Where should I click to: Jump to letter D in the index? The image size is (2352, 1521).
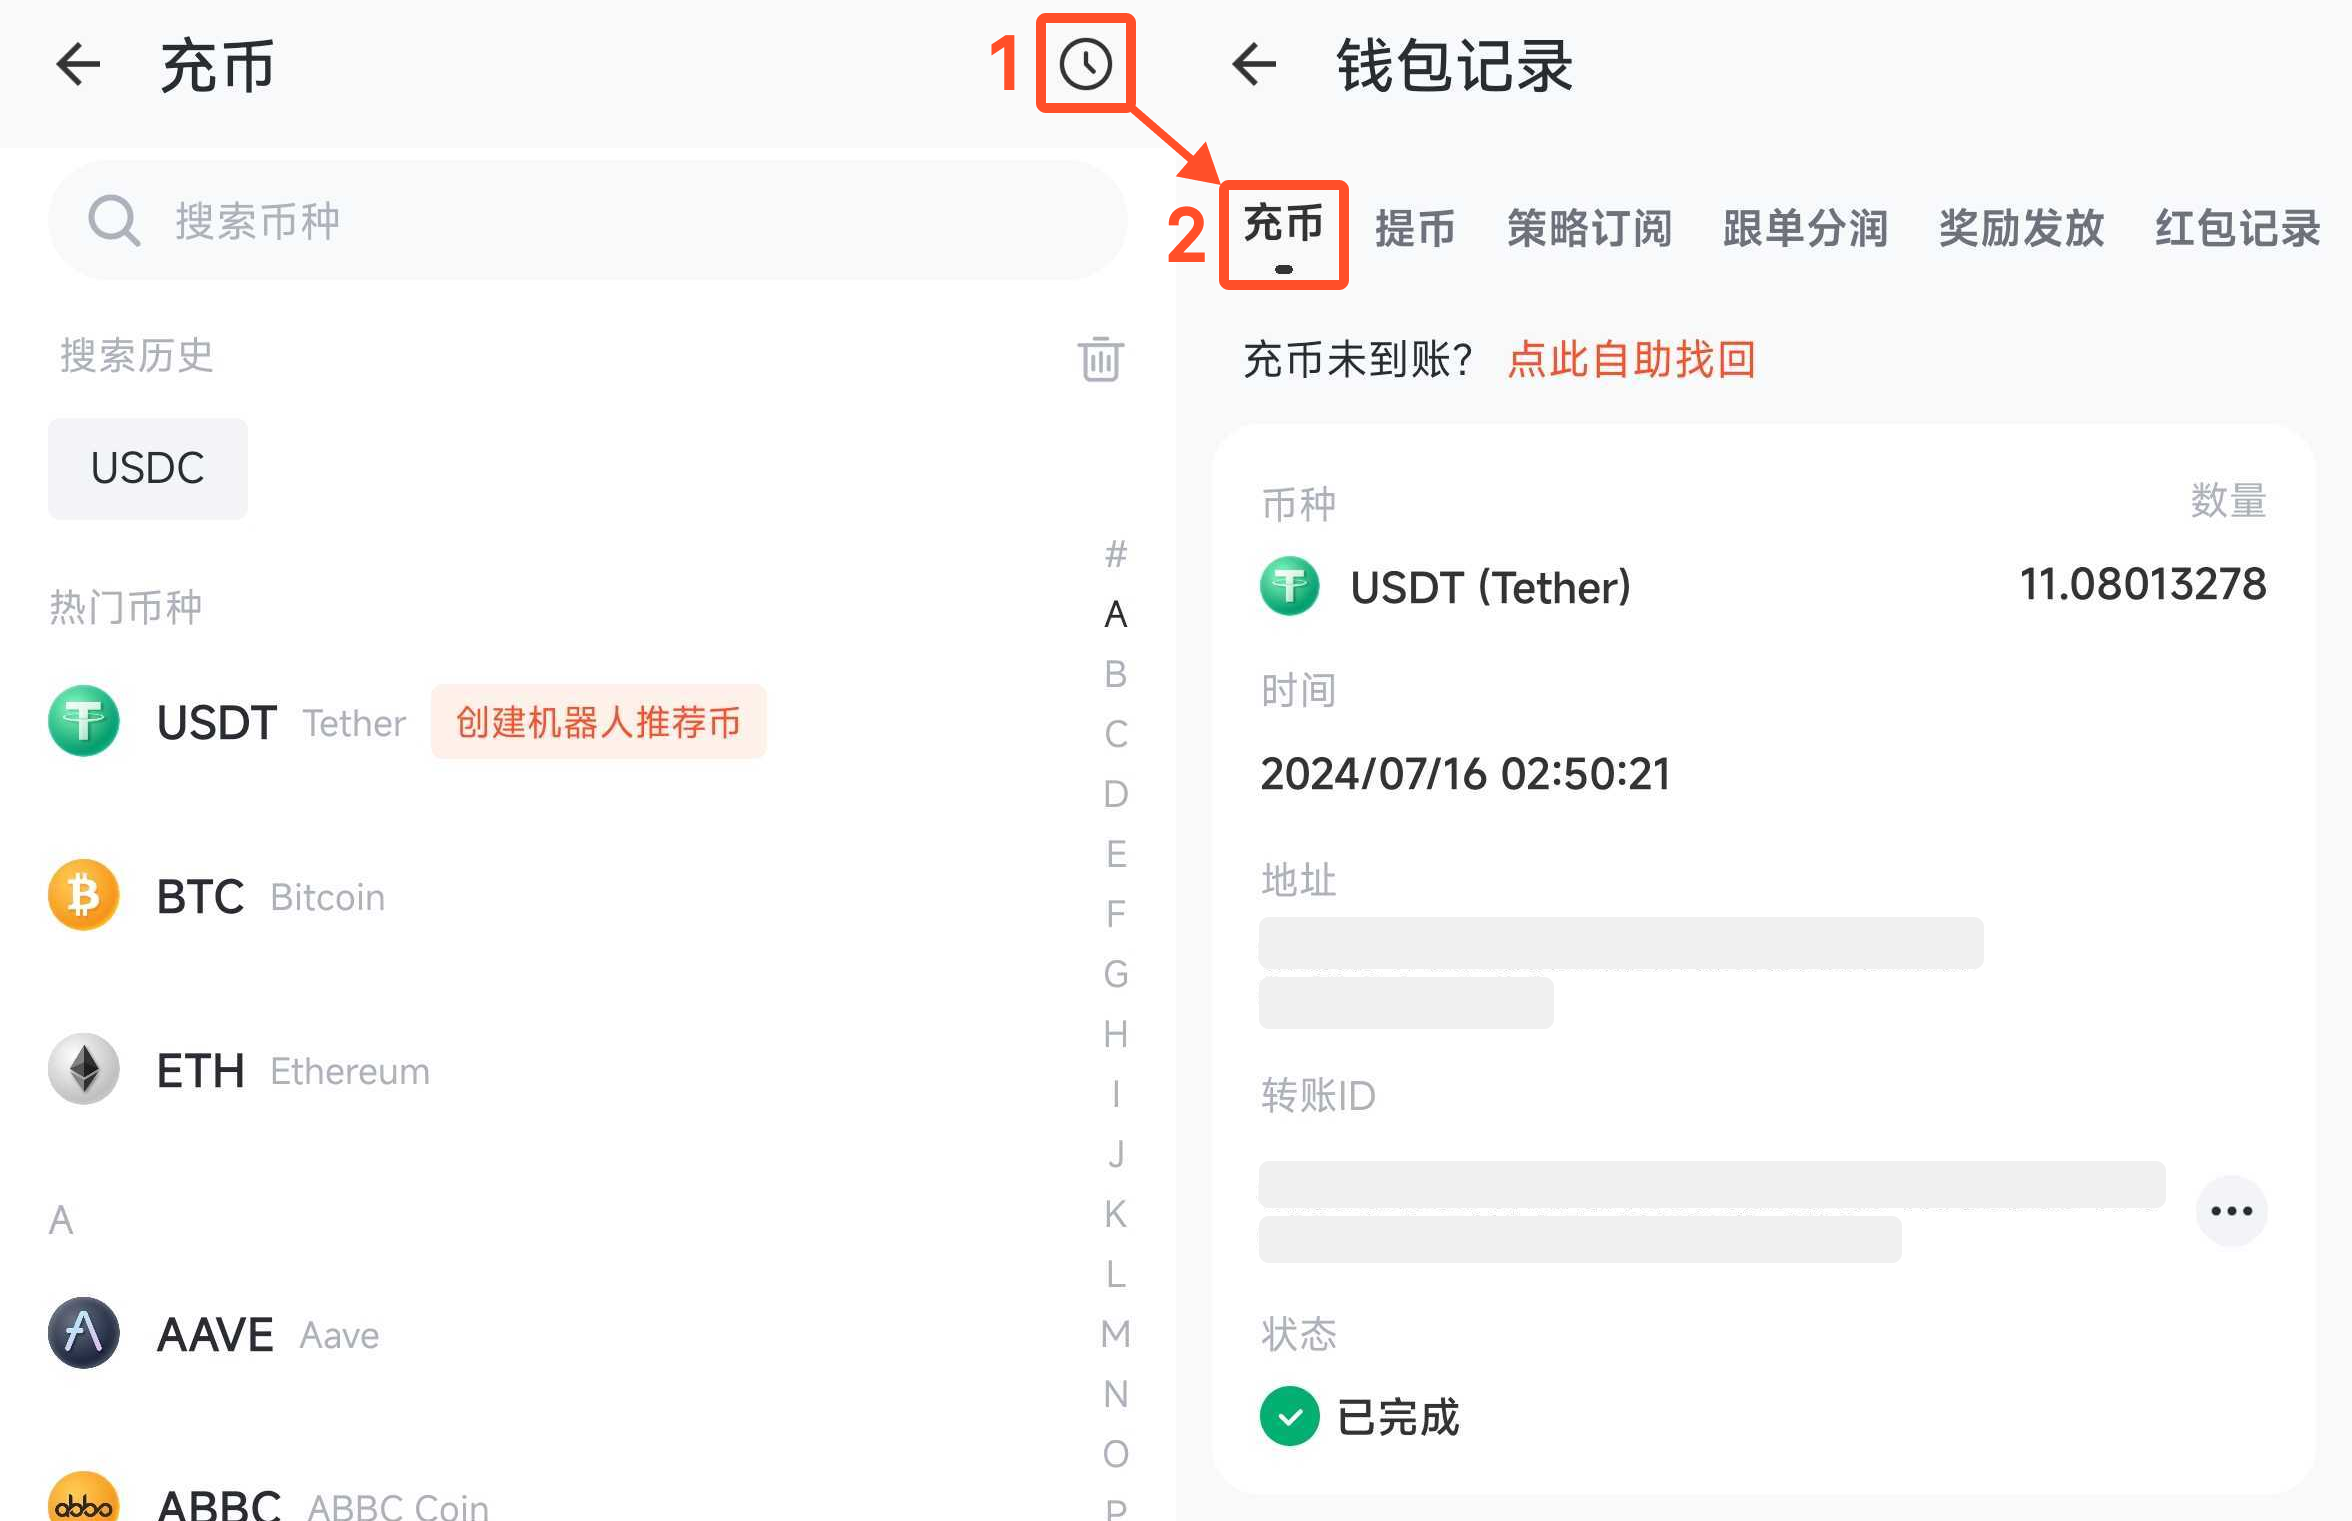click(1116, 793)
